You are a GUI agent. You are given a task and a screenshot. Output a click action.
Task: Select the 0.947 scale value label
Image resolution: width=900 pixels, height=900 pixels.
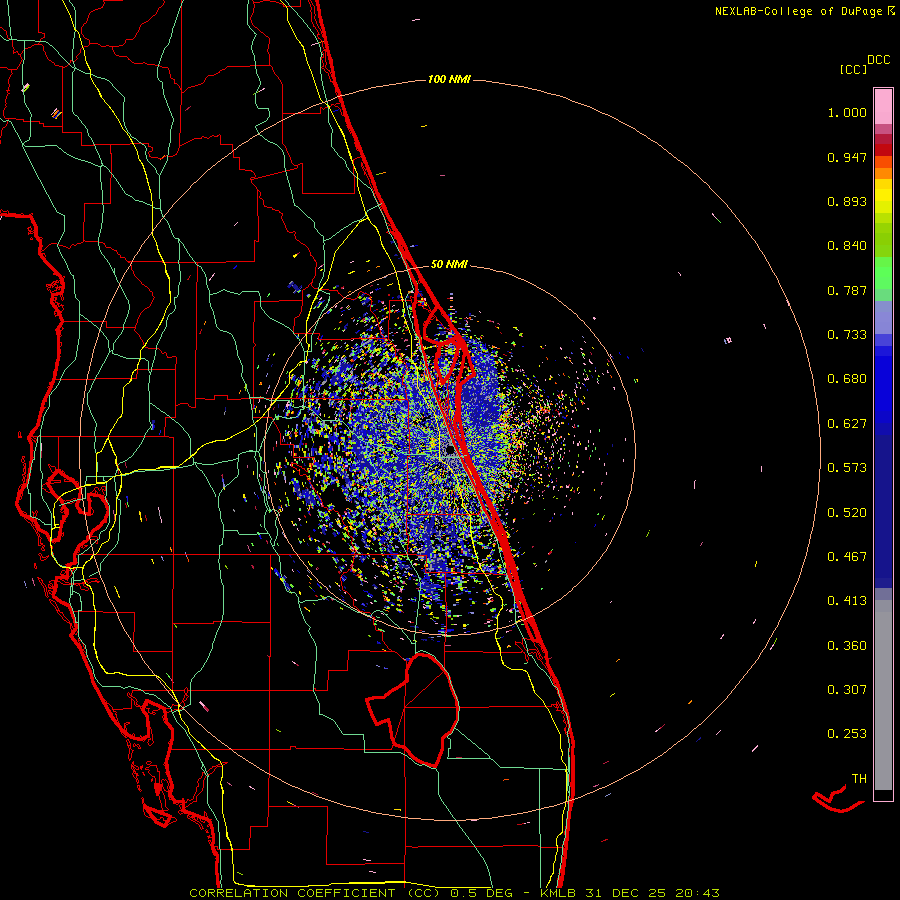pos(847,157)
